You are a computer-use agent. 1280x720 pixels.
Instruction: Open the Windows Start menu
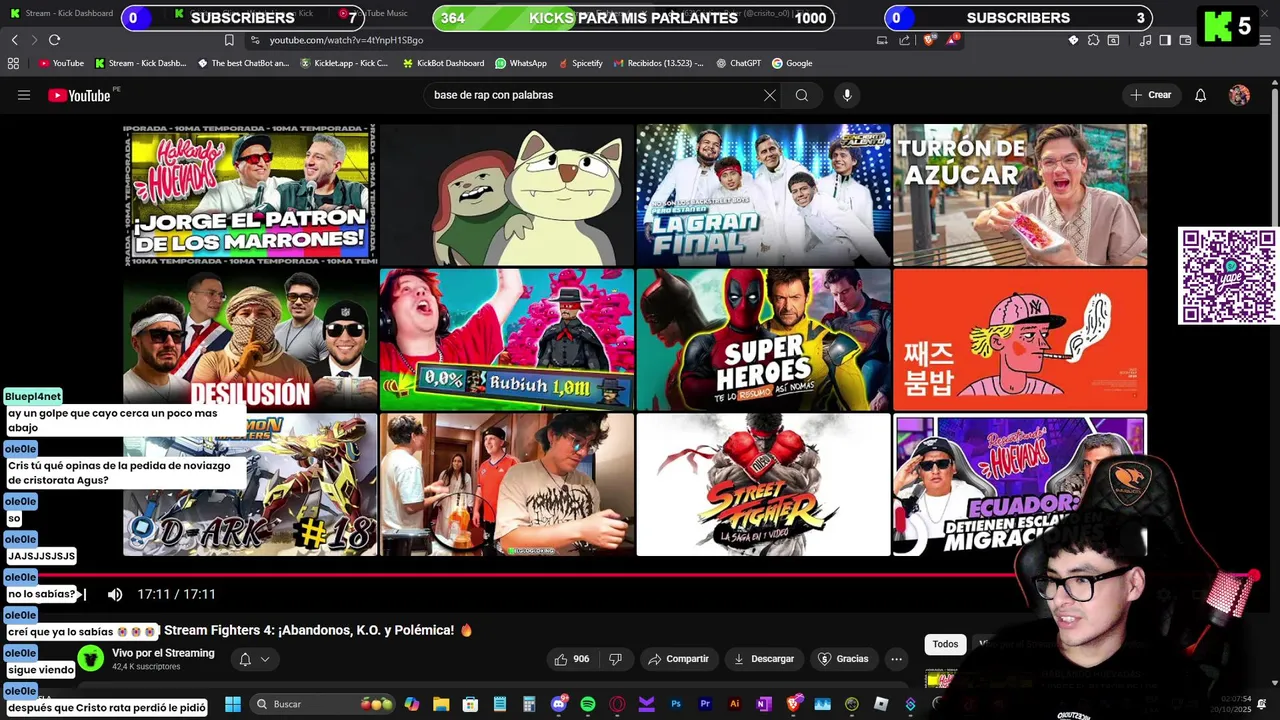[232, 704]
